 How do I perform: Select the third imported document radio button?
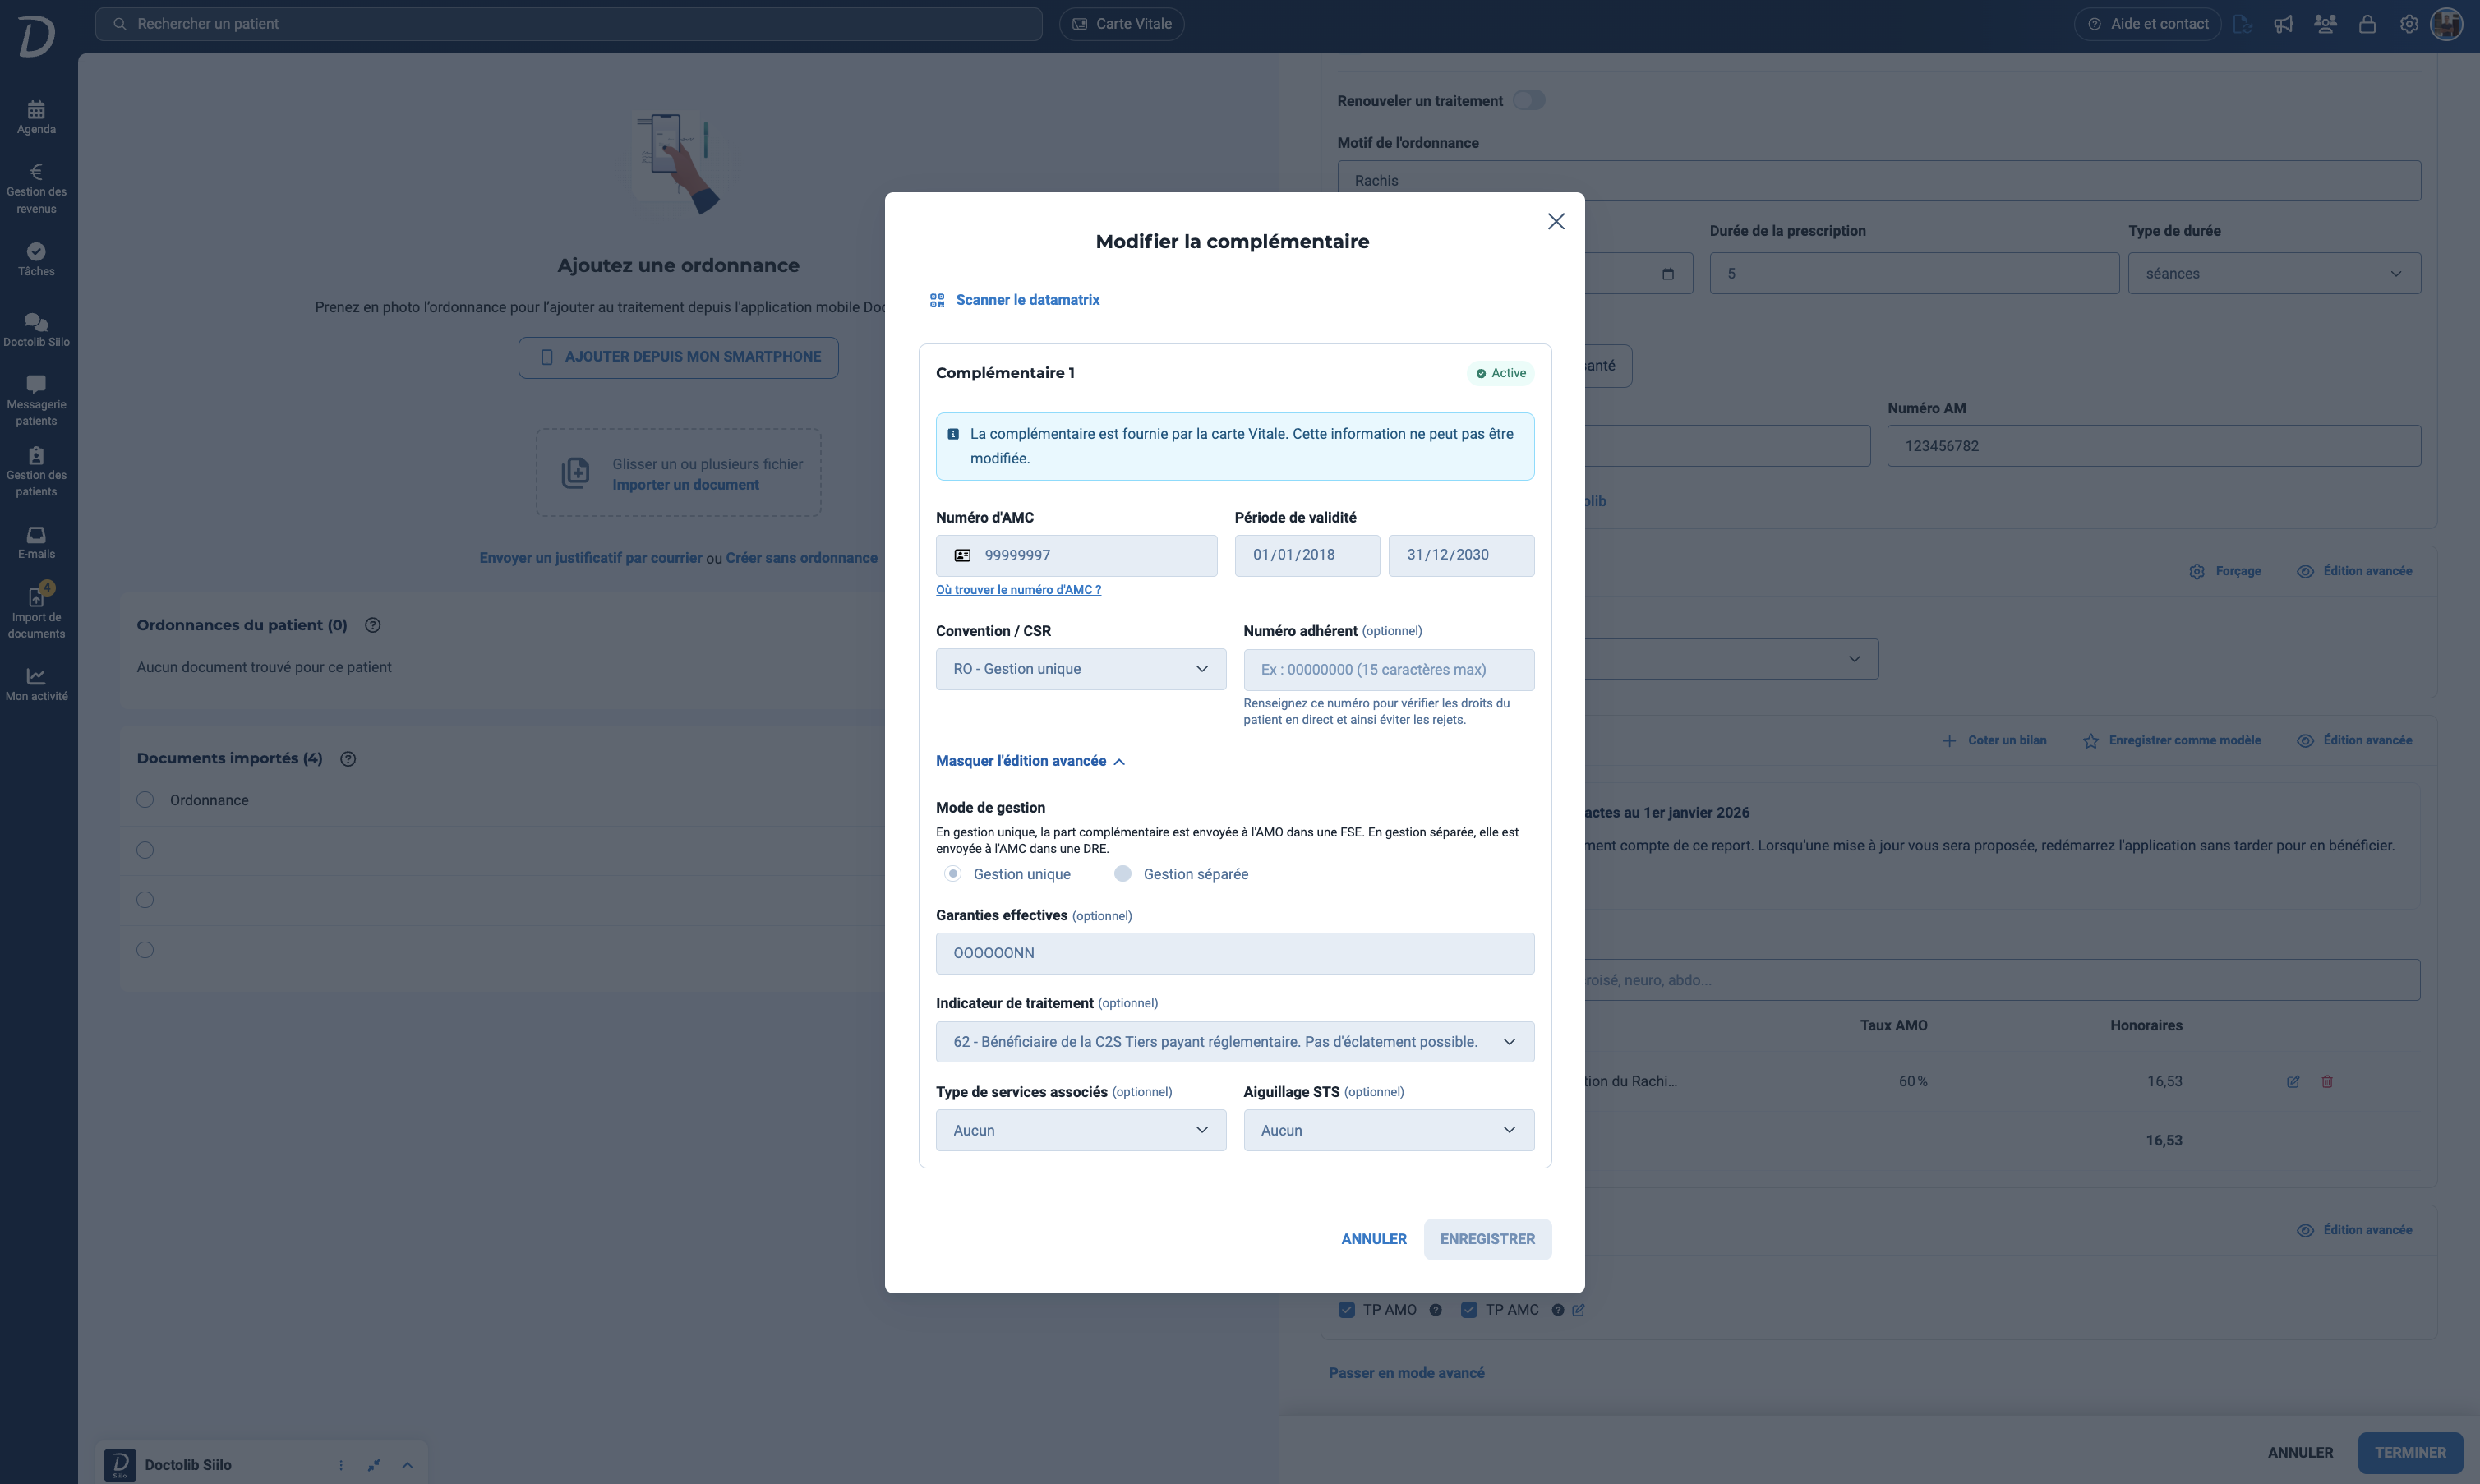click(x=145, y=900)
